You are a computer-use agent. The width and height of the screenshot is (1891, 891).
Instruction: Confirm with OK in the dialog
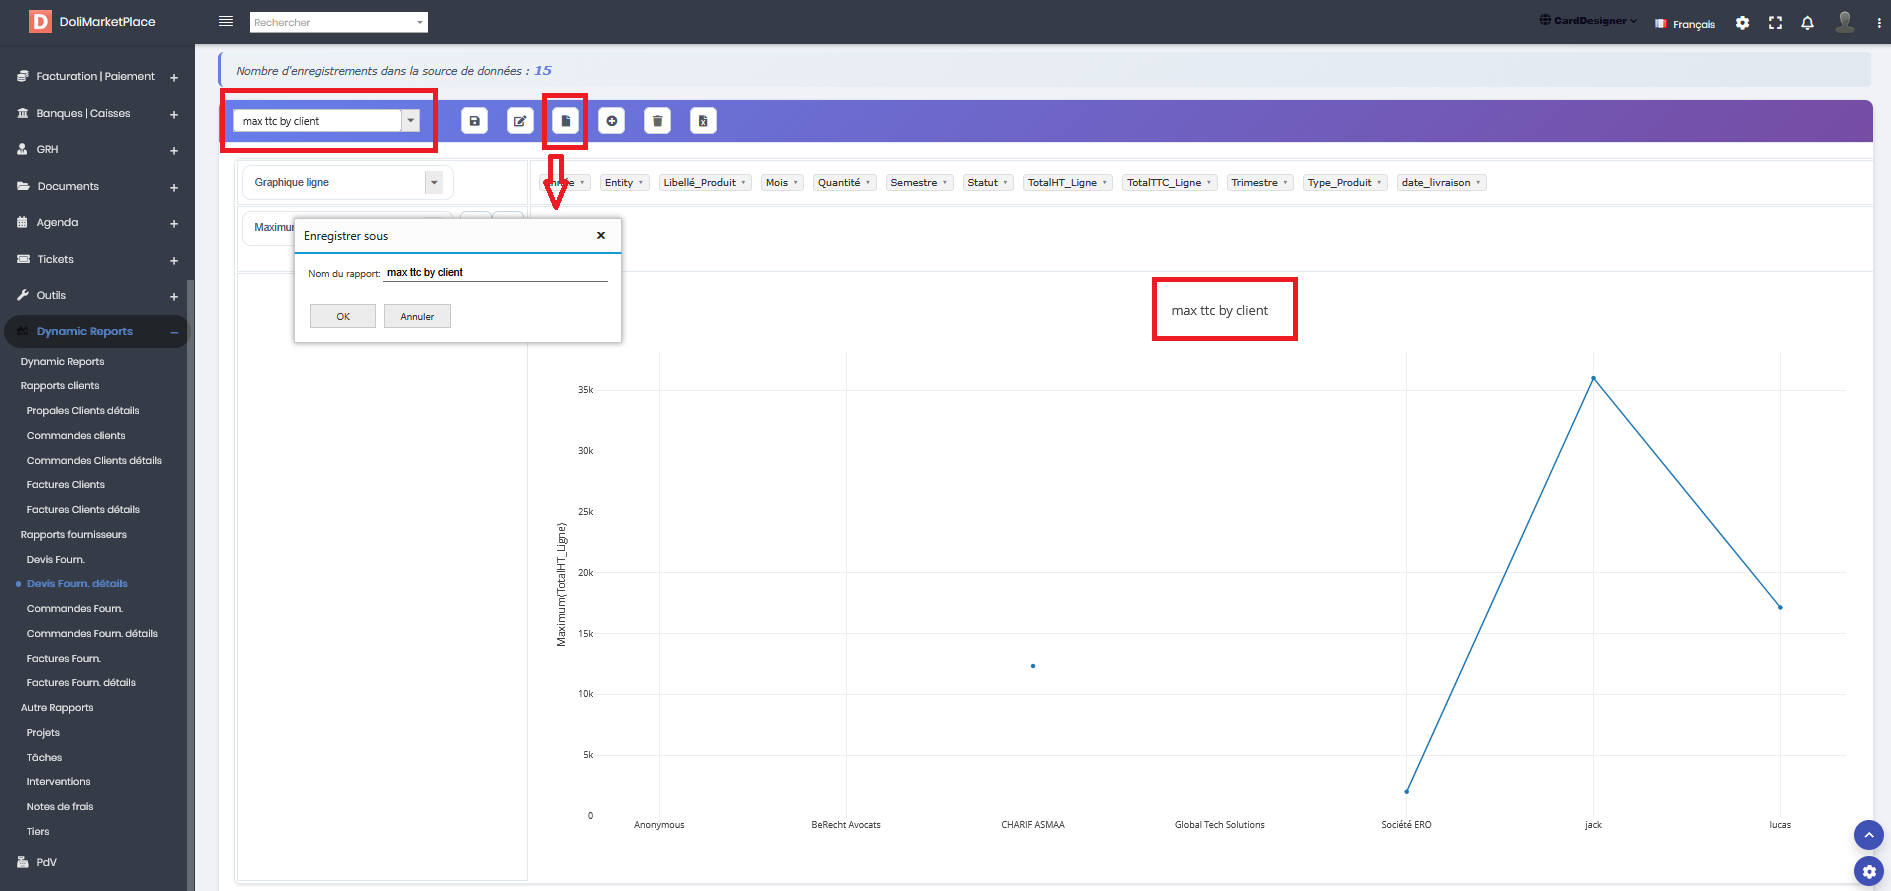pos(343,316)
